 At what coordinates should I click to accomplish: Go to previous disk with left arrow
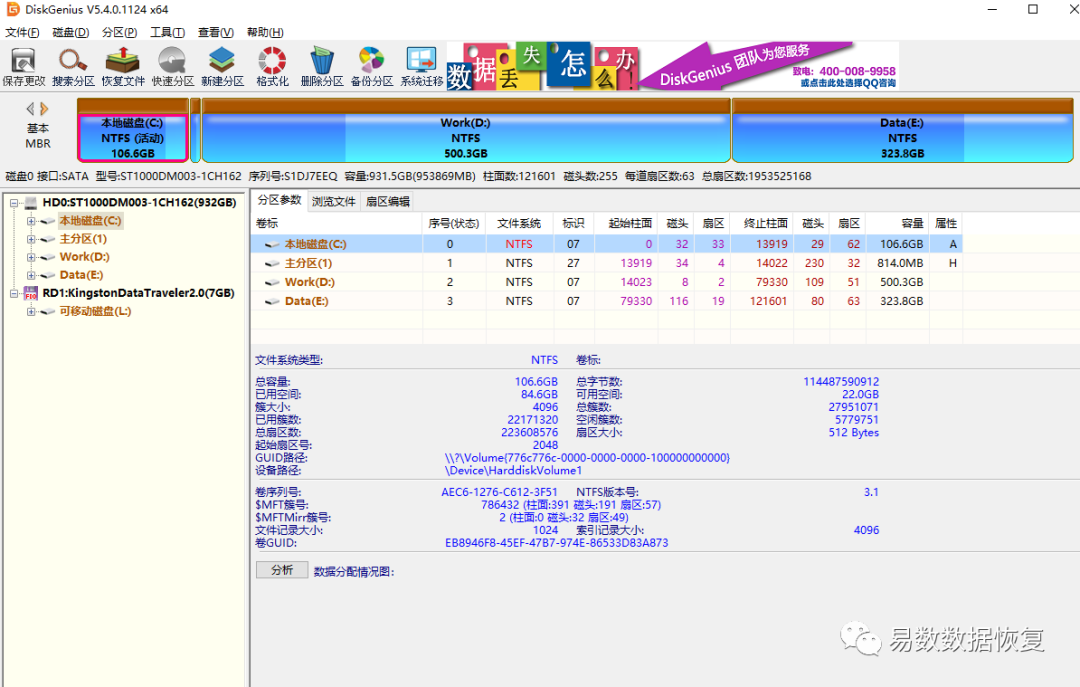point(30,109)
